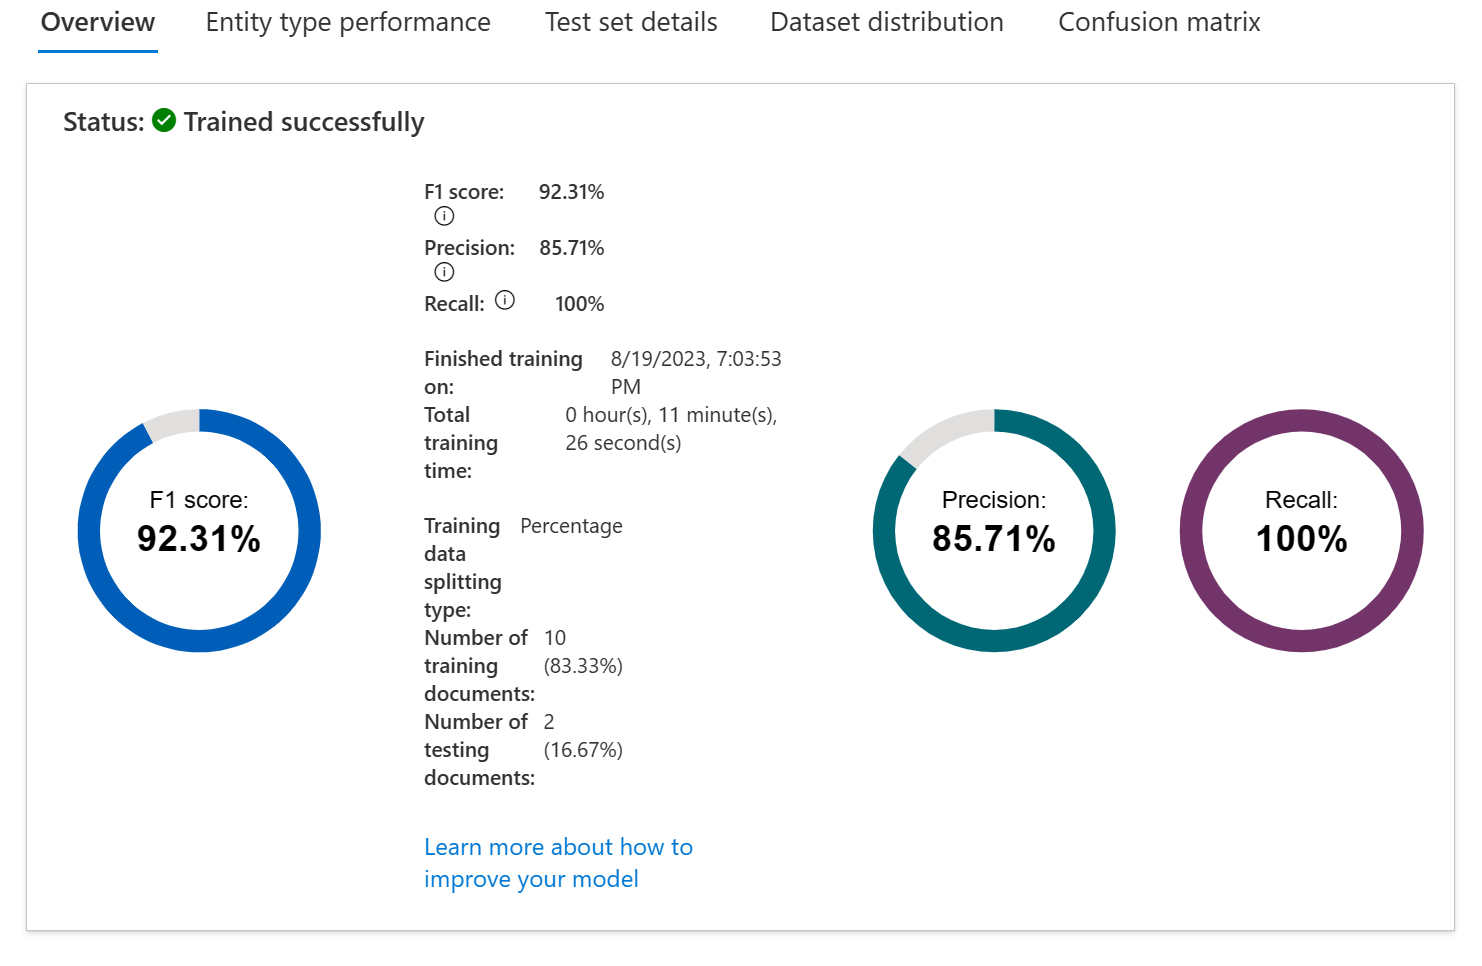Open the Test set details tab
Screen dimensions: 1482x966
pos(631,22)
